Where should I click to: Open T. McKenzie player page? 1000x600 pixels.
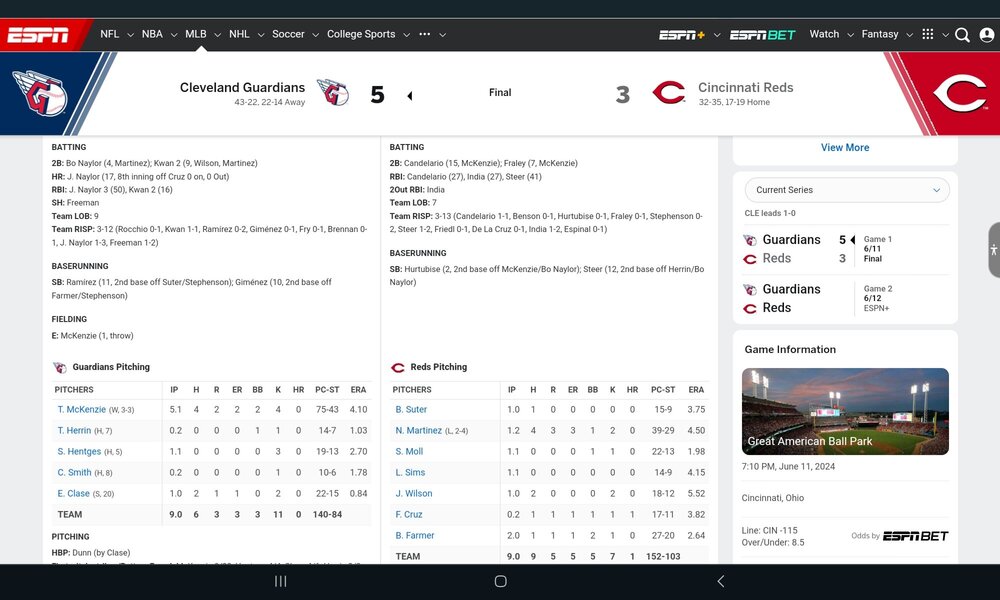(x=82, y=409)
